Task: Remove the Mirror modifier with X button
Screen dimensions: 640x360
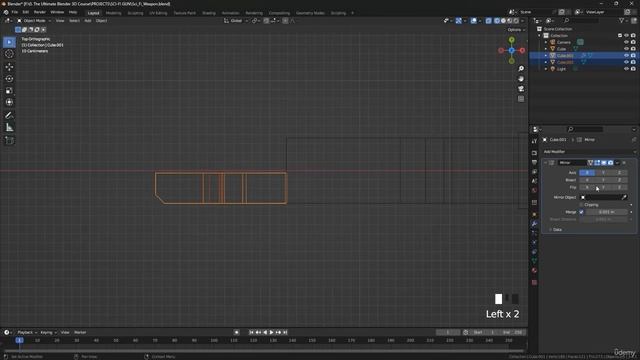Action: tap(624, 163)
